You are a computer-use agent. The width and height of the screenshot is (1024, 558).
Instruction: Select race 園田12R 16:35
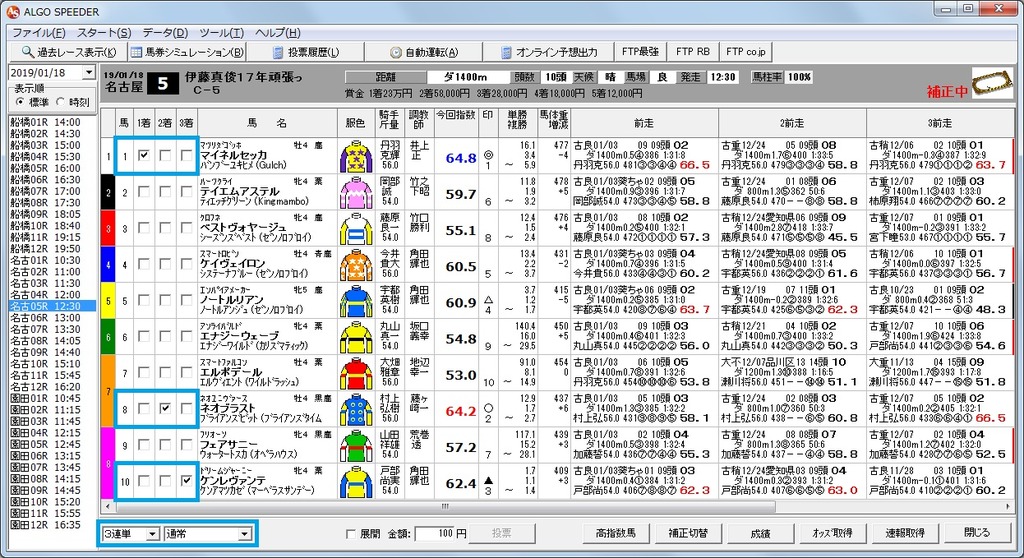[x=46, y=525]
